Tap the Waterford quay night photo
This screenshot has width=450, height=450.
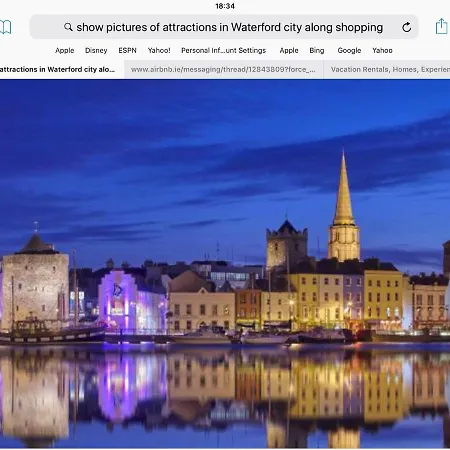[225, 264]
